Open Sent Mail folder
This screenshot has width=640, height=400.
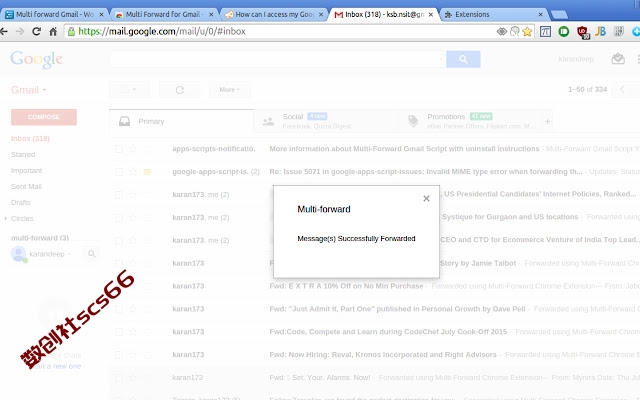click(26, 187)
